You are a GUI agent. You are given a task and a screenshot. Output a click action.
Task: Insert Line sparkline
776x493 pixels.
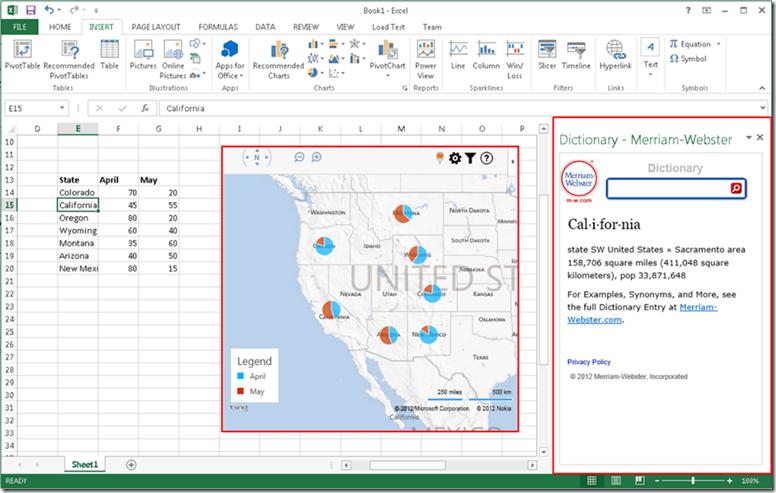(458, 54)
